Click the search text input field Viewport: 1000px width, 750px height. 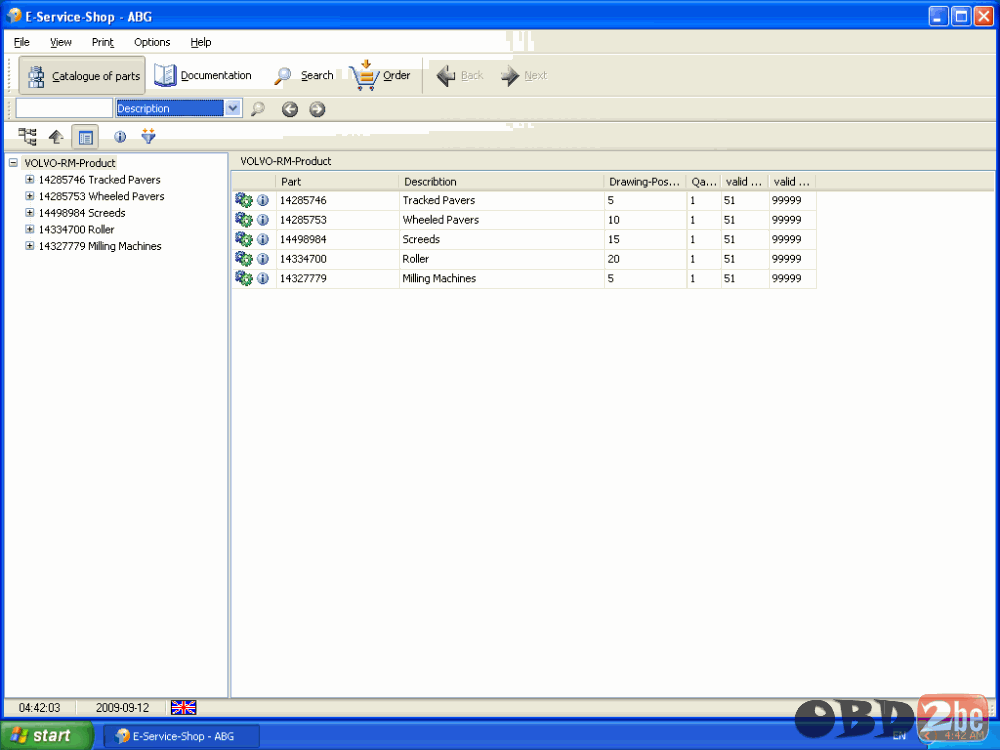pos(64,108)
